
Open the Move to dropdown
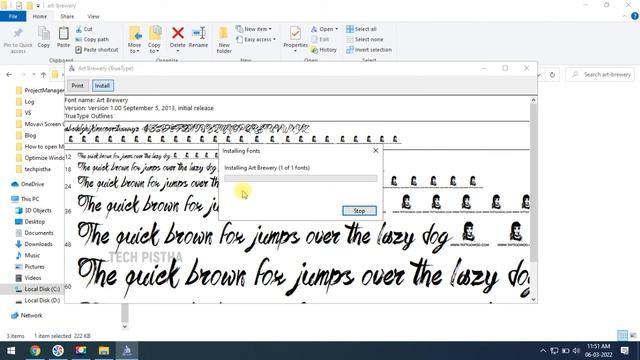[x=134, y=40]
